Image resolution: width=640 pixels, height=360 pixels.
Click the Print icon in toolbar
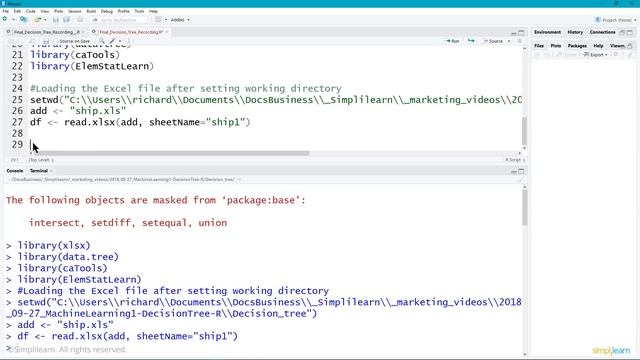pos(80,20)
